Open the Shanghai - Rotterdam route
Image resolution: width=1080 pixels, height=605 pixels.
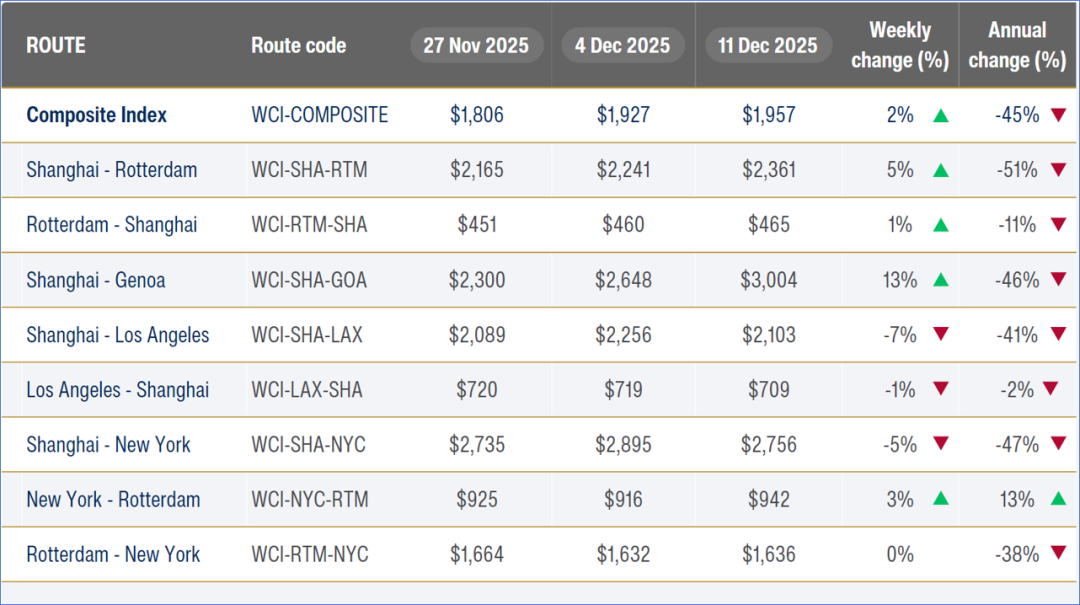(111, 170)
